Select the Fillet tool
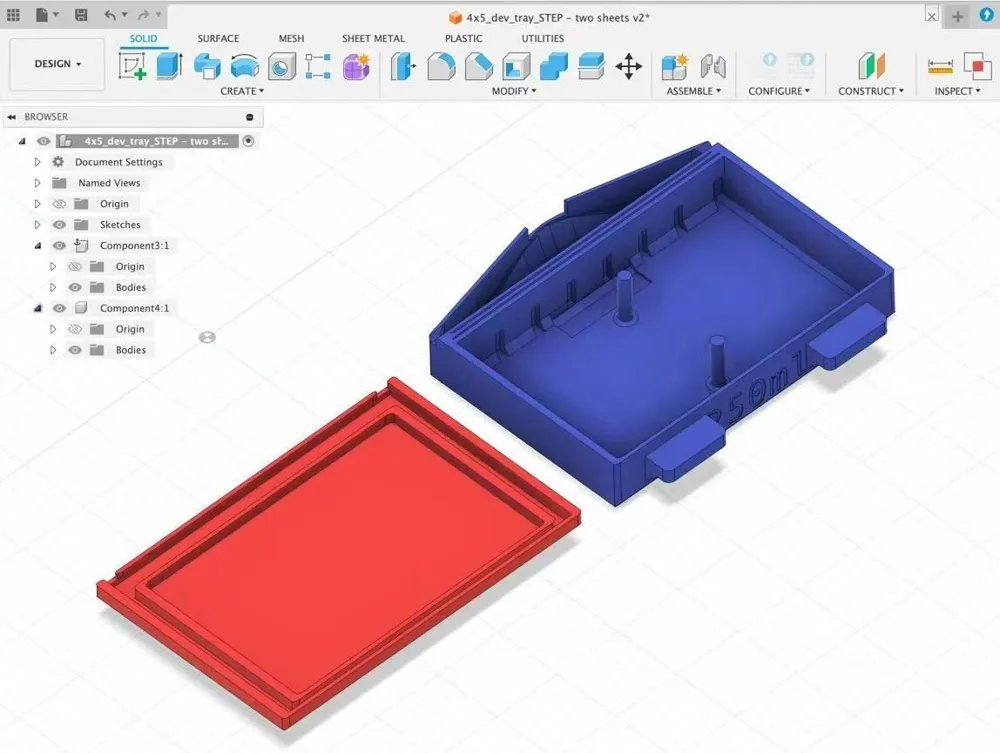Viewport: 1000px width, 753px height. pyautogui.click(x=441, y=66)
